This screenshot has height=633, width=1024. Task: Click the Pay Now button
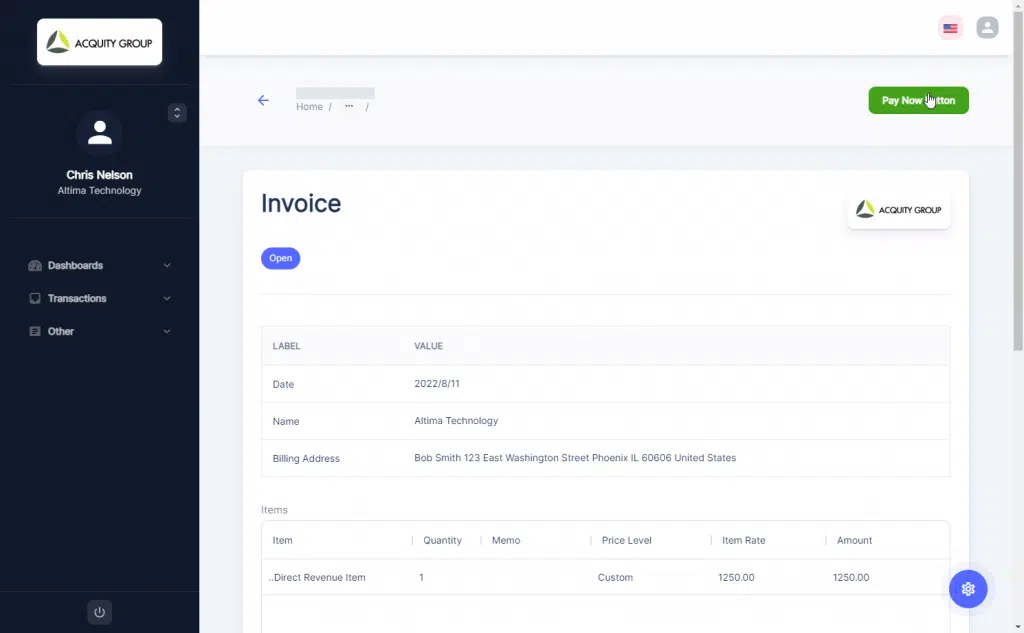pyautogui.click(x=917, y=100)
